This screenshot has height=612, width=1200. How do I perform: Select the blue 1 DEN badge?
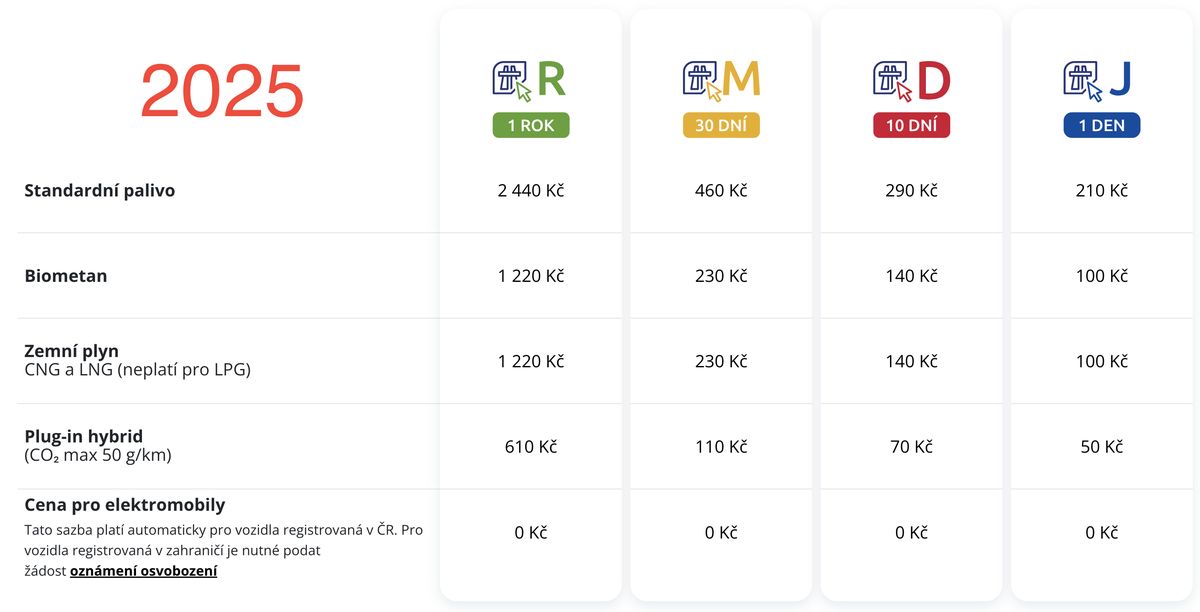(x=1101, y=126)
